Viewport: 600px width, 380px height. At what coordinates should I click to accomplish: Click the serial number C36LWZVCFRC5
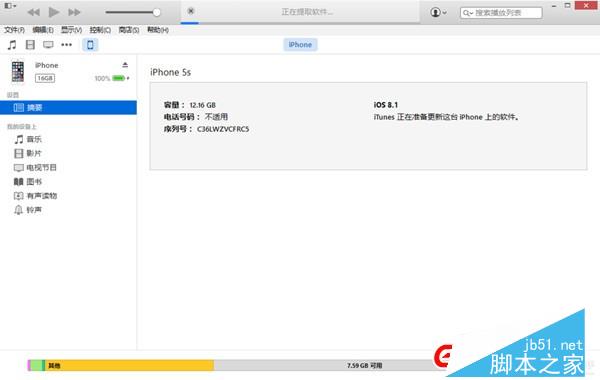[x=223, y=129]
